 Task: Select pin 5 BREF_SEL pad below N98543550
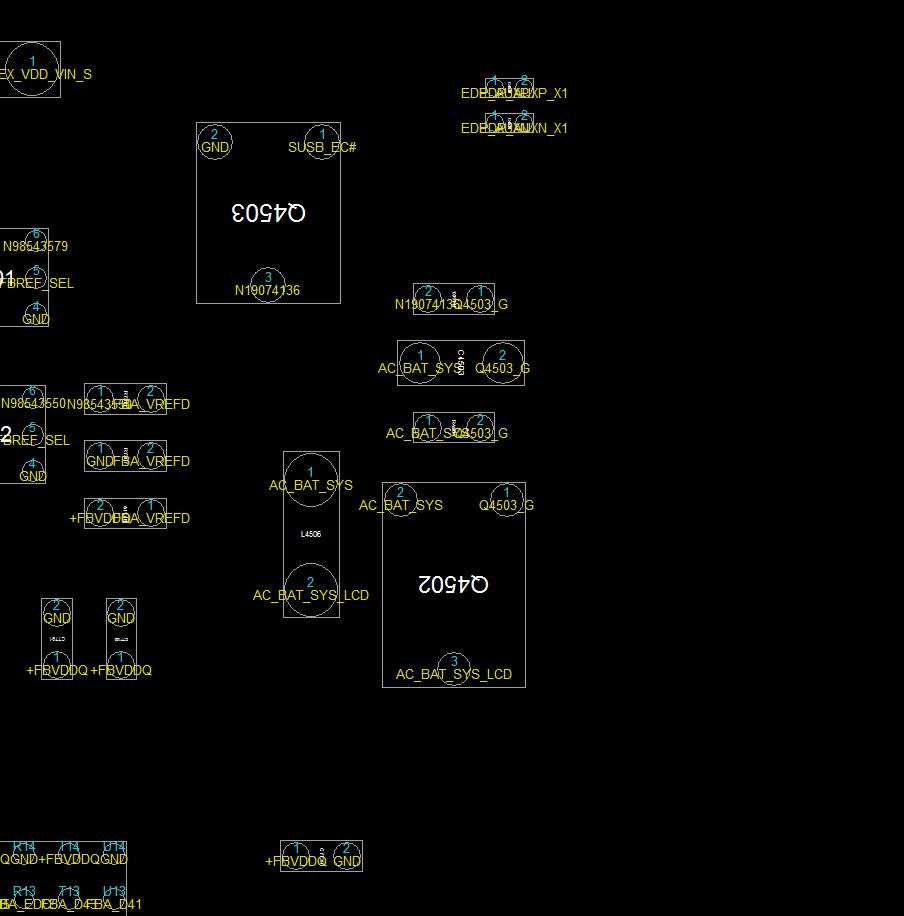pyautogui.click(x=33, y=434)
